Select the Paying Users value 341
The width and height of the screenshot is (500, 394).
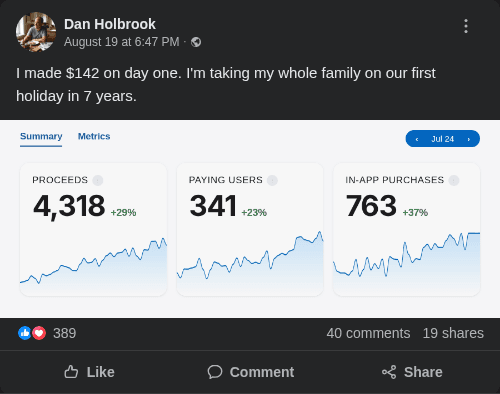pyautogui.click(x=213, y=206)
